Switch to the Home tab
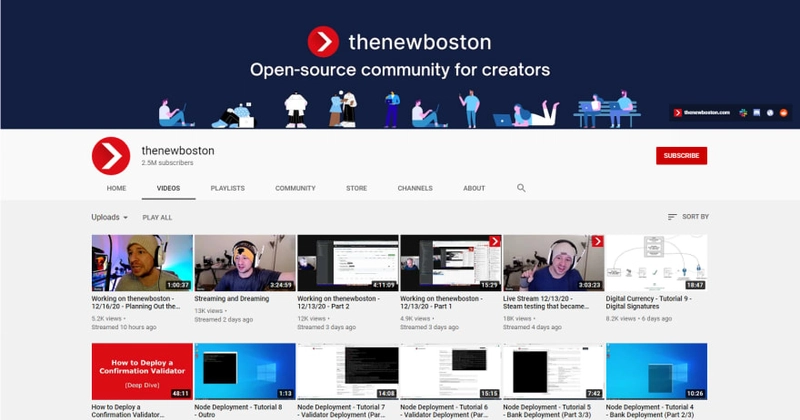The image size is (800, 420). click(116, 188)
